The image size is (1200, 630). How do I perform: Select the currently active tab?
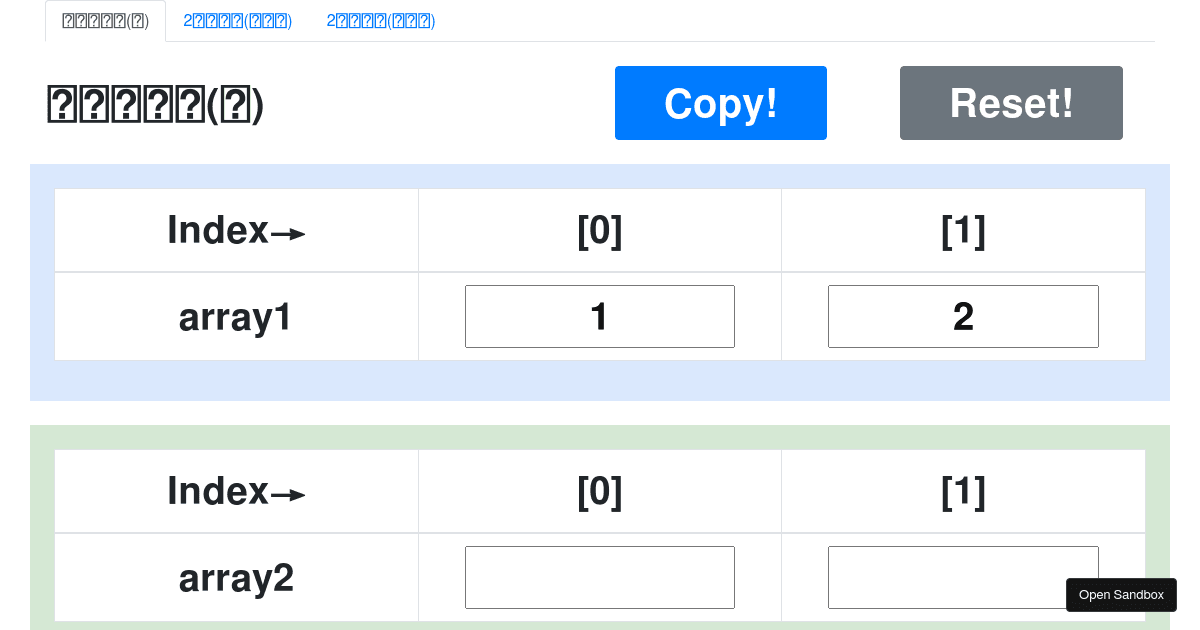click(x=105, y=21)
